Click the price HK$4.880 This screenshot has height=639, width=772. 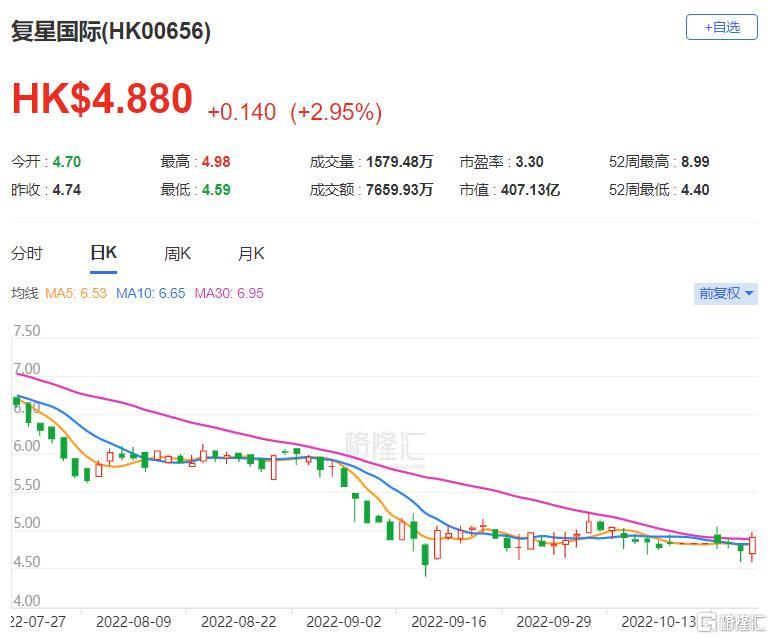click(x=102, y=98)
